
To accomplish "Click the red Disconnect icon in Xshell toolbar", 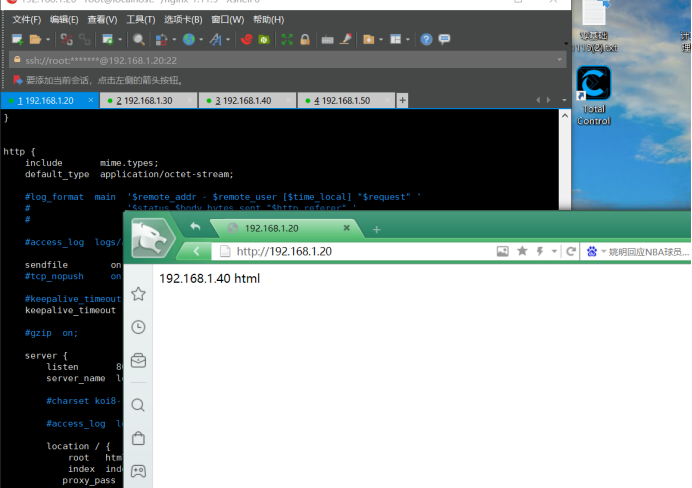I will pos(67,40).
